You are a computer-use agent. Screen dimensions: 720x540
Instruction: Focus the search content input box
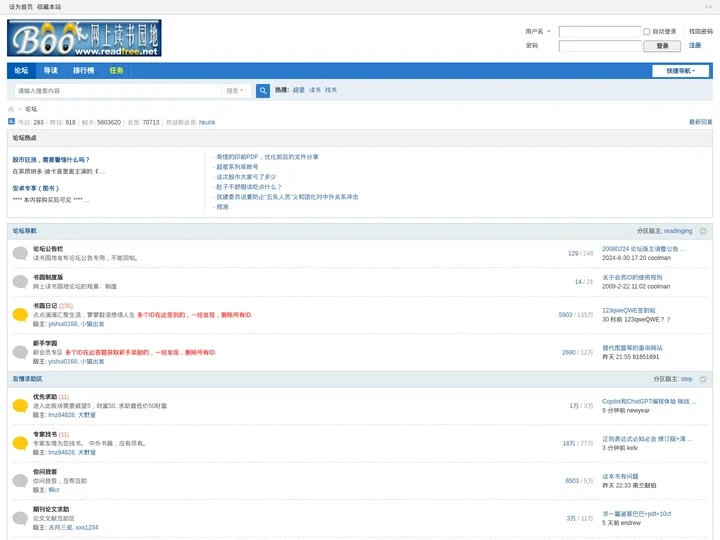tap(118, 90)
